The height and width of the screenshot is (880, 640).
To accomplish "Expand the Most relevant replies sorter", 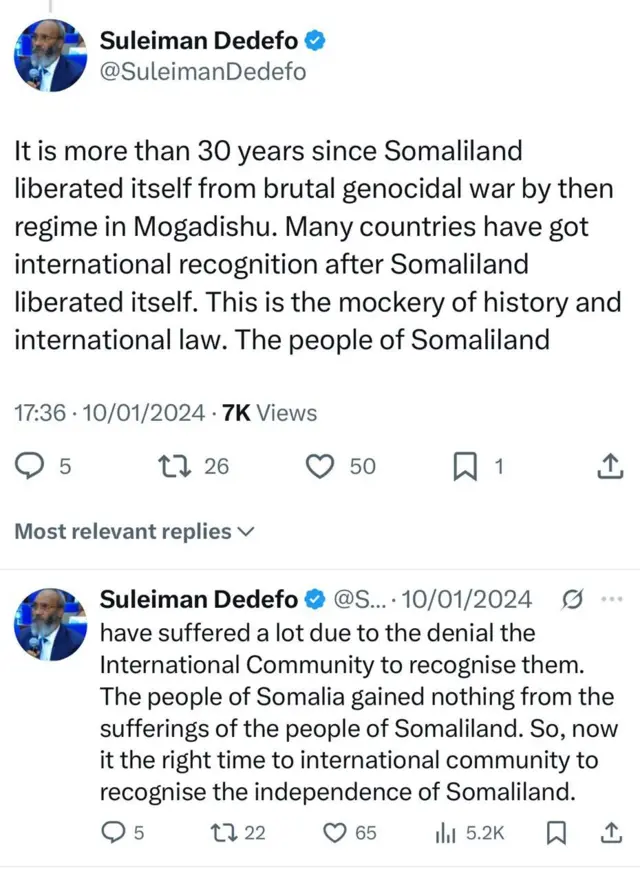I will click(x=134, y=532).
